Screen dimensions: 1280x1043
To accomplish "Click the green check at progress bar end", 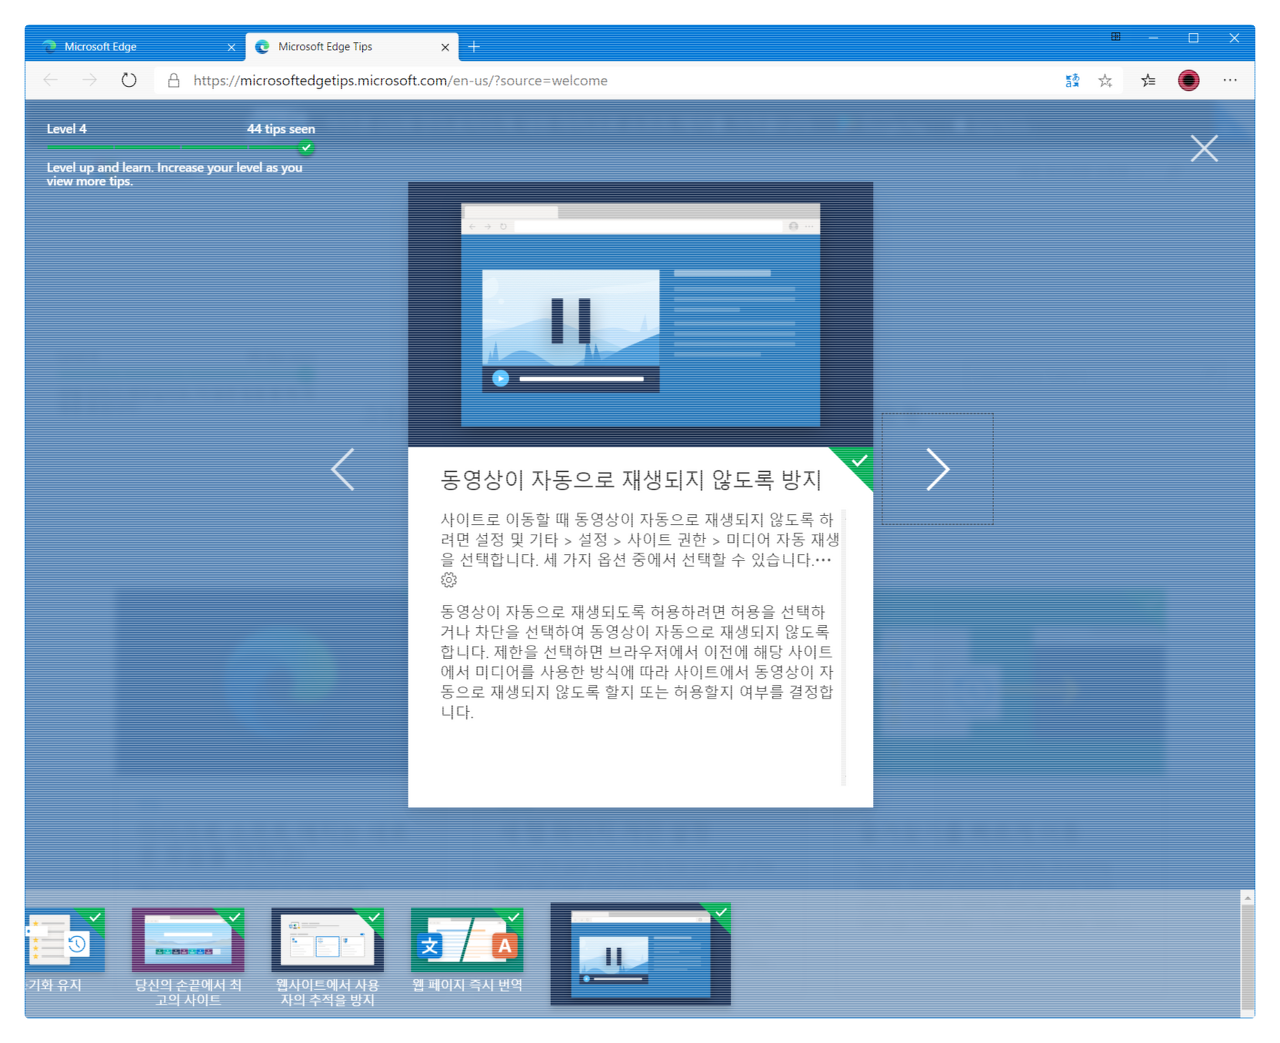I will click(307, 148).
